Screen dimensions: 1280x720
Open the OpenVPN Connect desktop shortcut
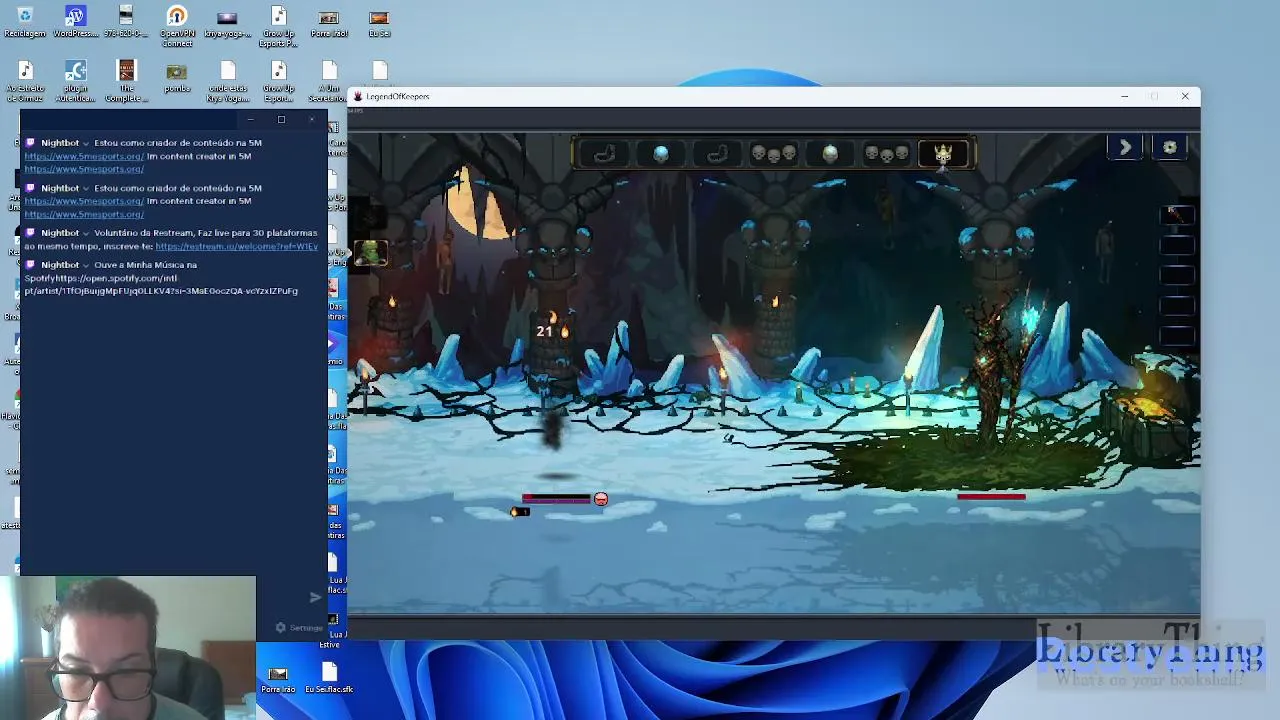pyautogui.click(x=177, y=26)
